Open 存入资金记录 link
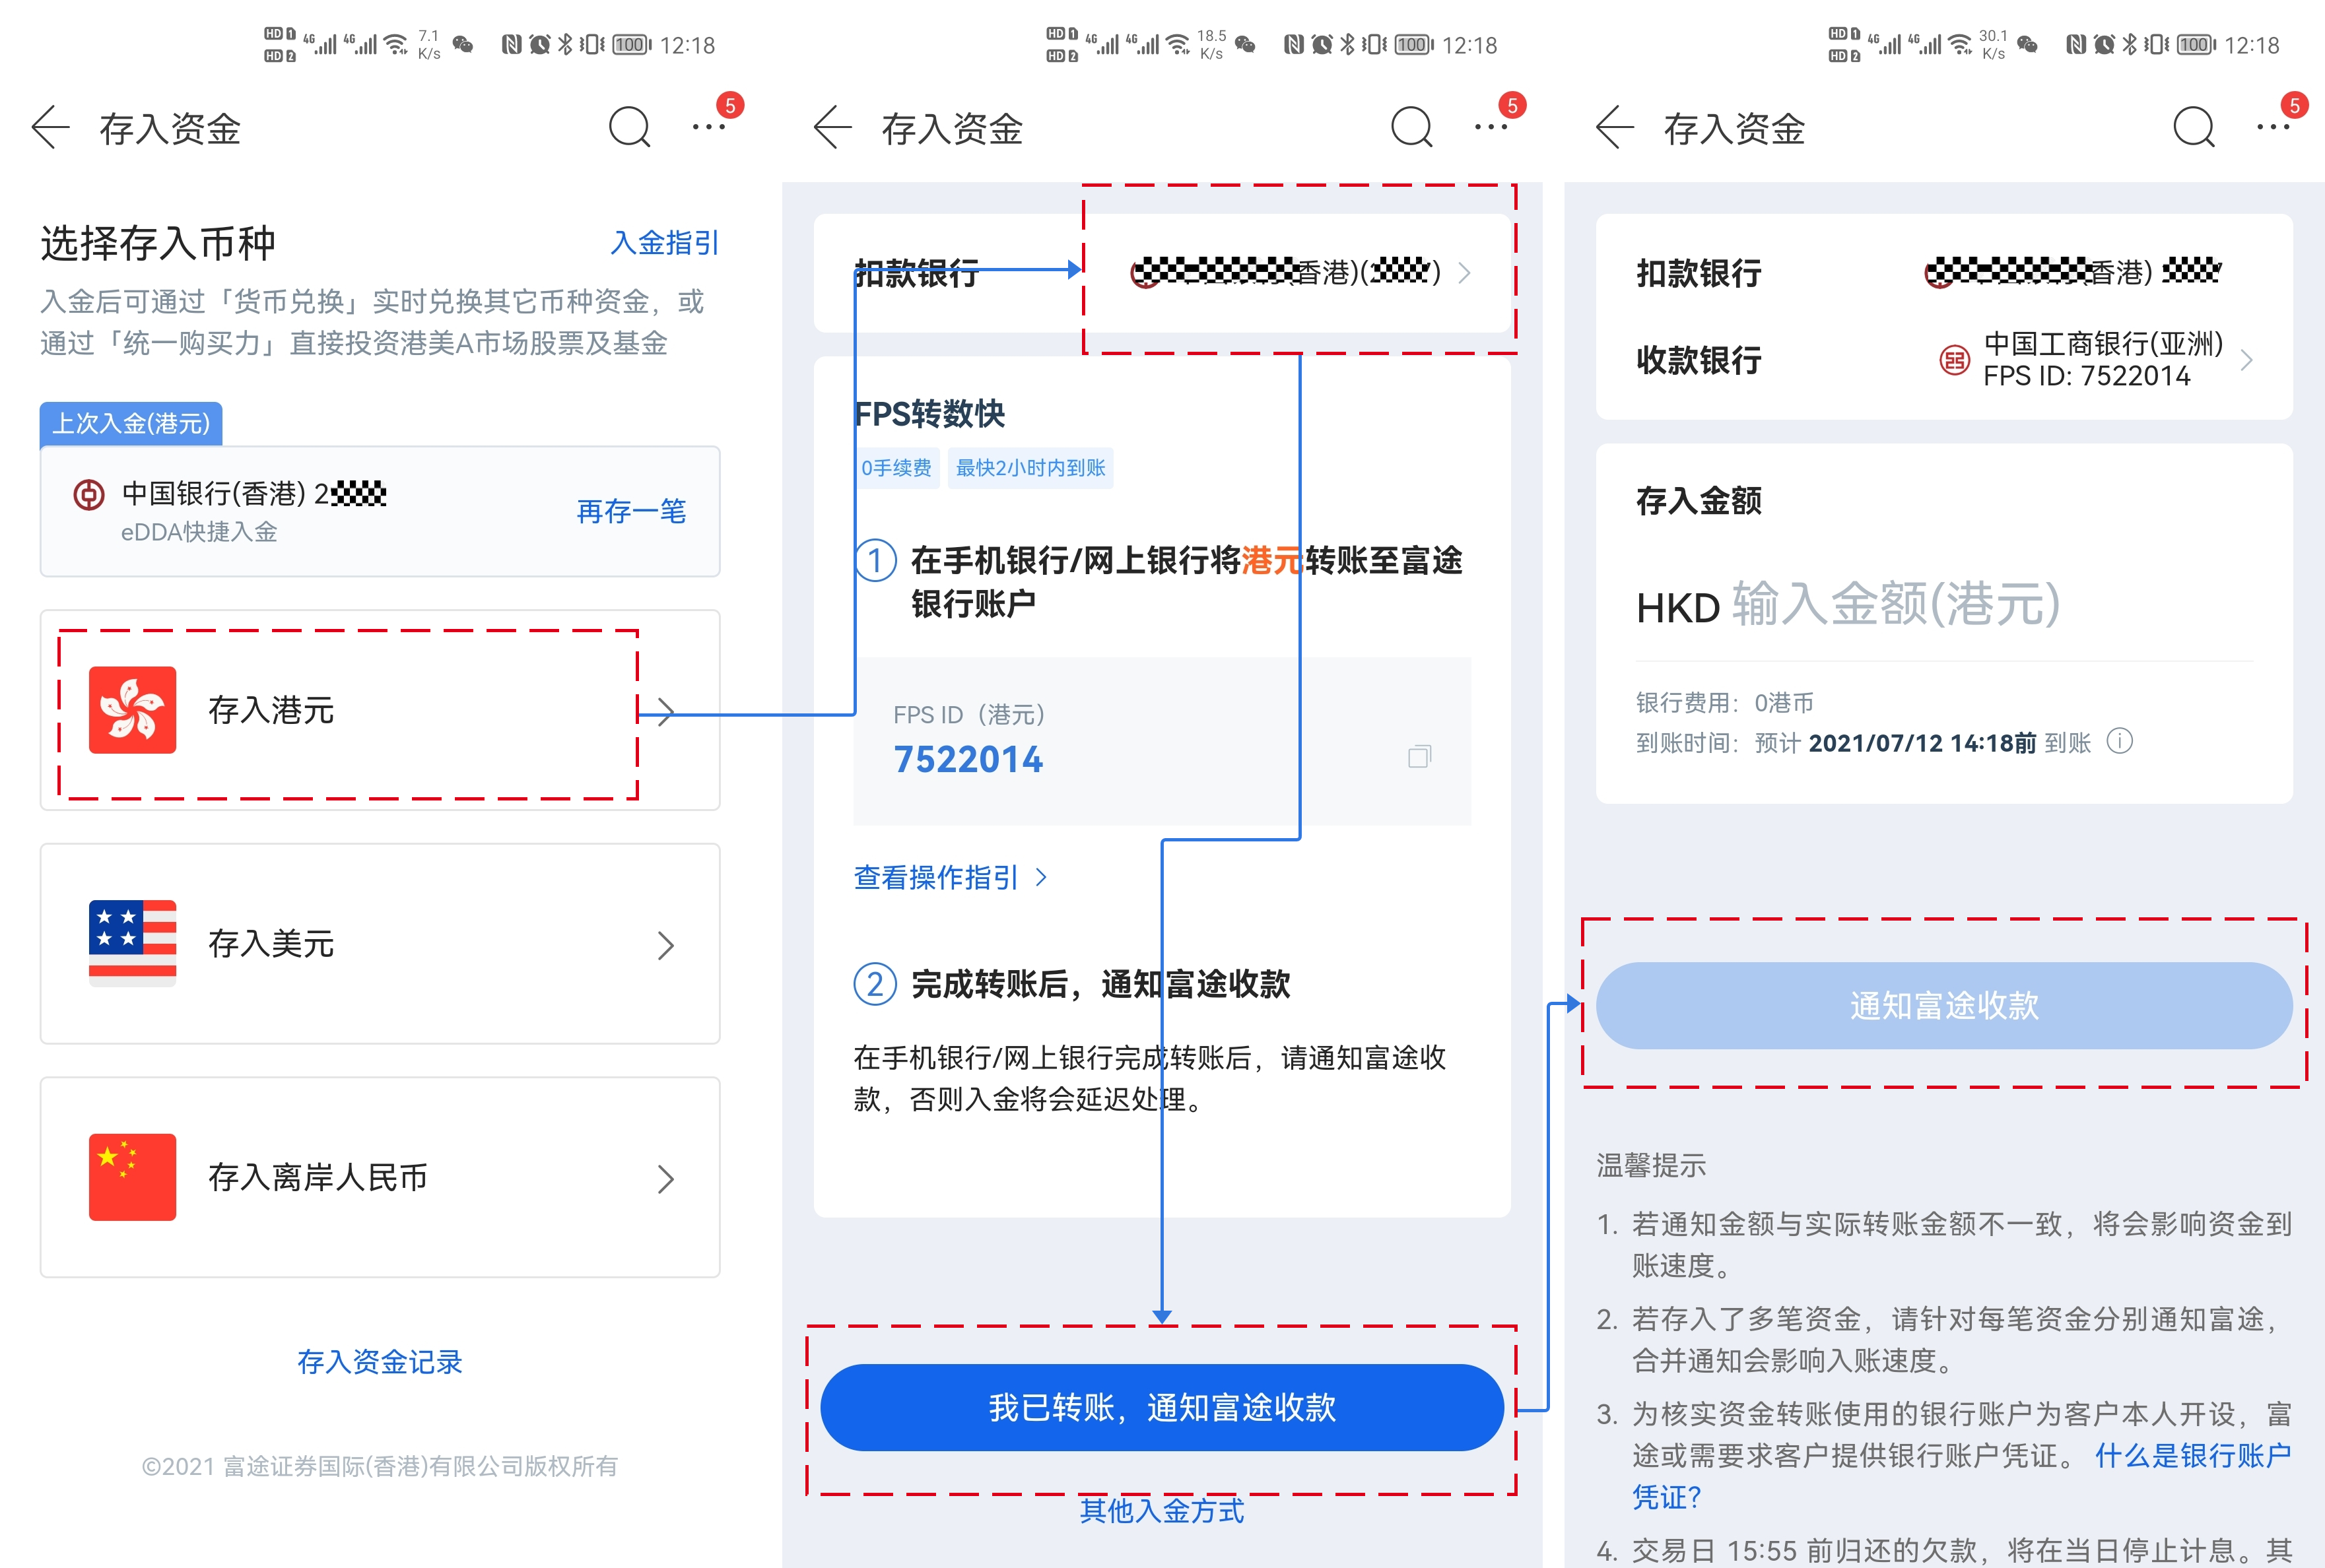Image resolution: width=2325 pixels, height=1568 pixels. [x=380, y=1362]
